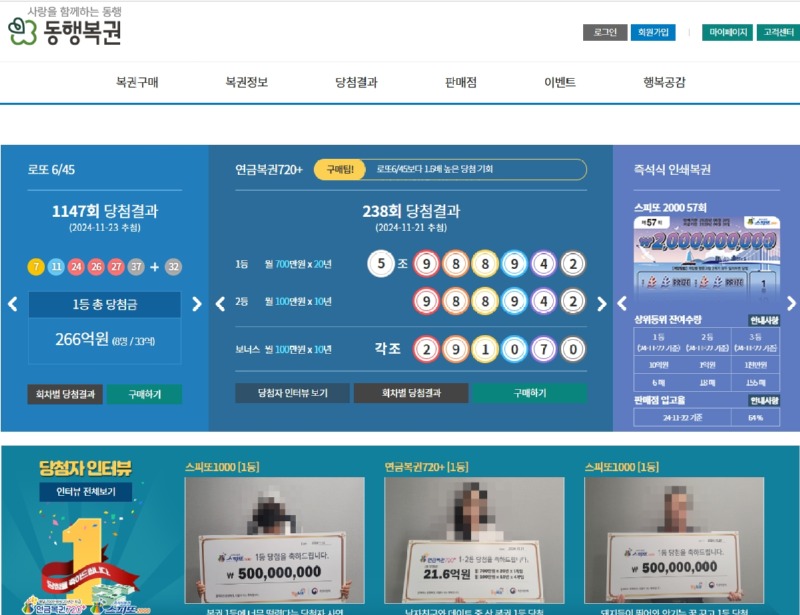Click the 로또 6/45 panel title
The height and width of the screenshot is (615, 800).
click(x=51, y=169)
